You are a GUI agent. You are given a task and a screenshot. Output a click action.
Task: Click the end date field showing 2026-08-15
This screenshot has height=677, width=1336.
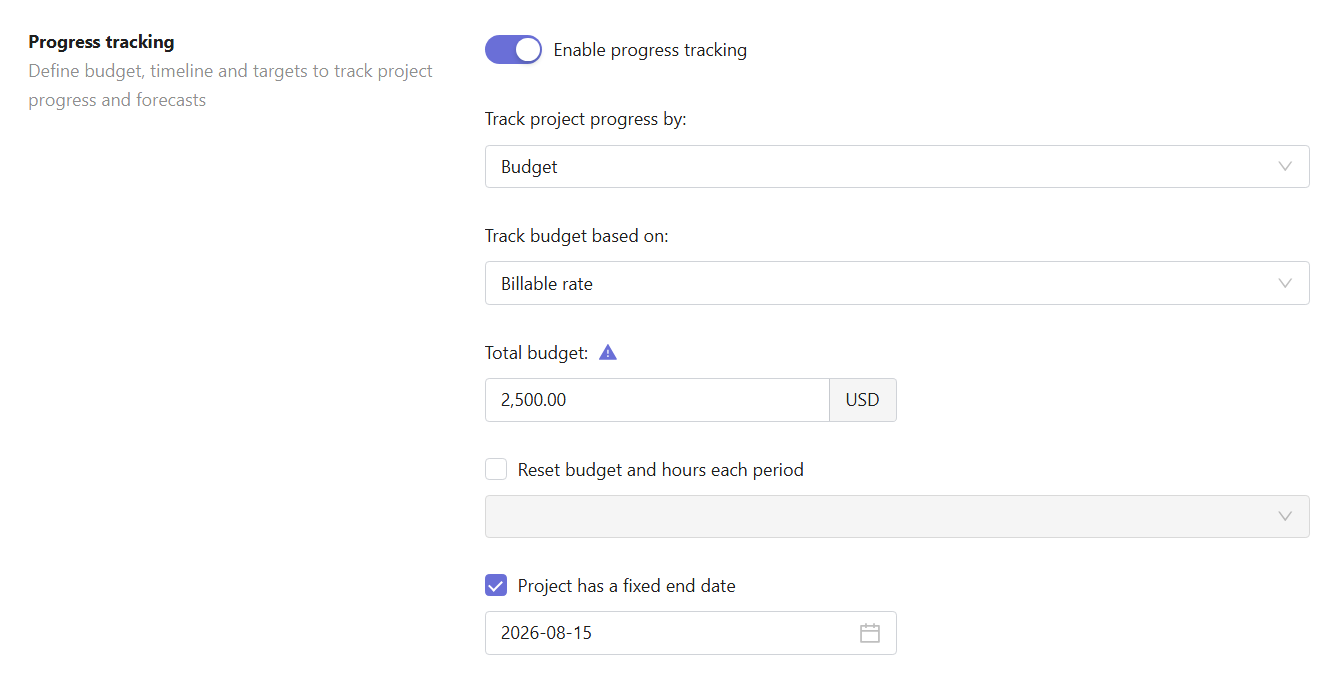(x=691, y=633)
